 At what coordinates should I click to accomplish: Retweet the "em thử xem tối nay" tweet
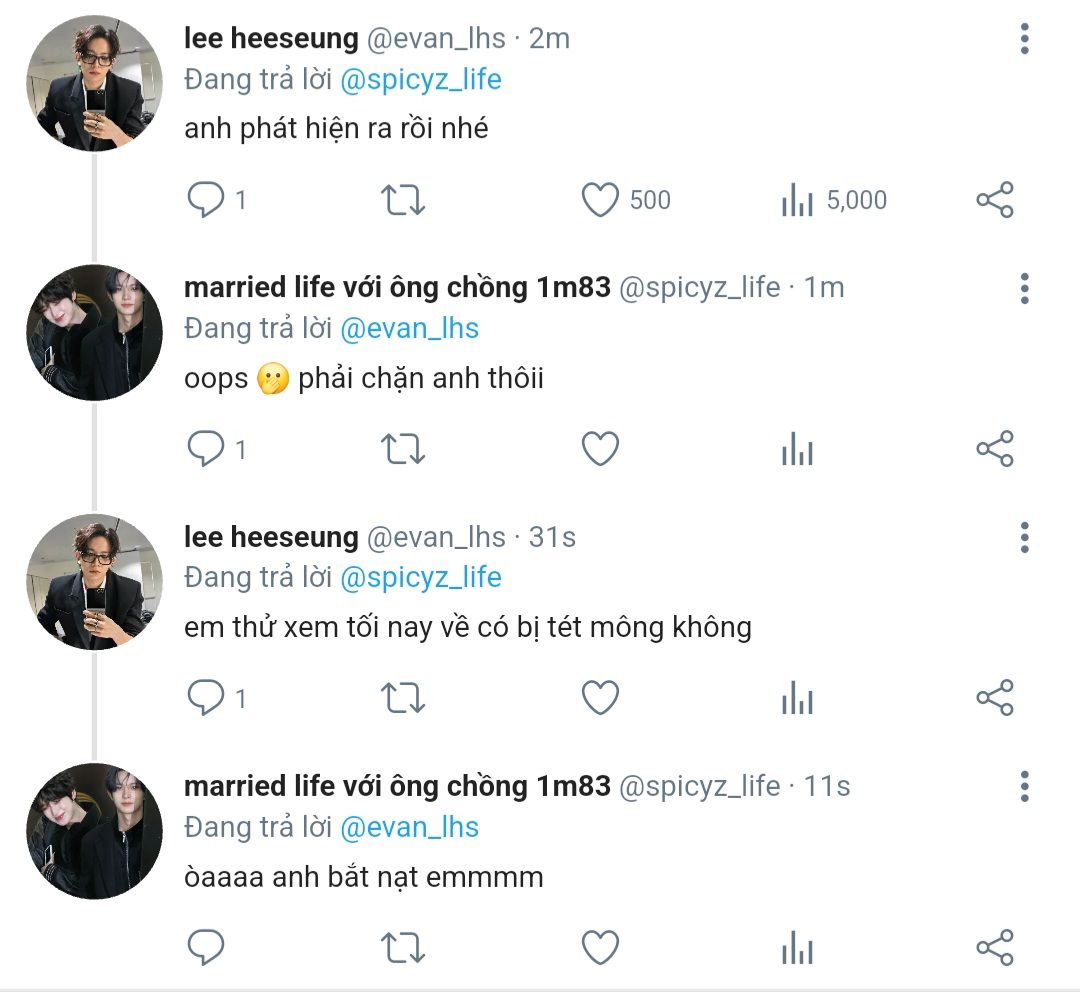click(x=404, y=698)
